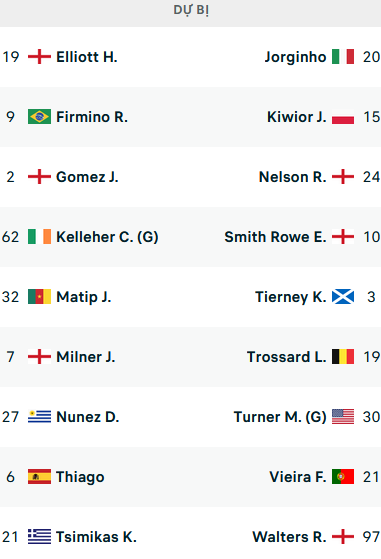The width and height of the screenshot is (381, 559).
Task: Click the USA flag beside Turner M.
Action: click(343, 417)
